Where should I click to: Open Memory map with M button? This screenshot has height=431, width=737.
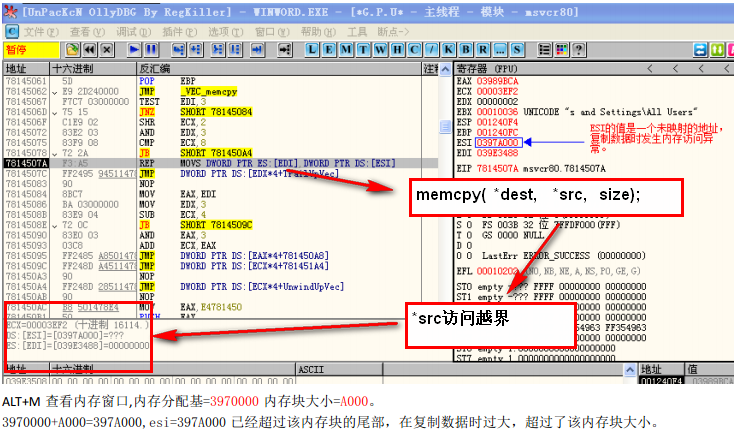click(346, 50)
